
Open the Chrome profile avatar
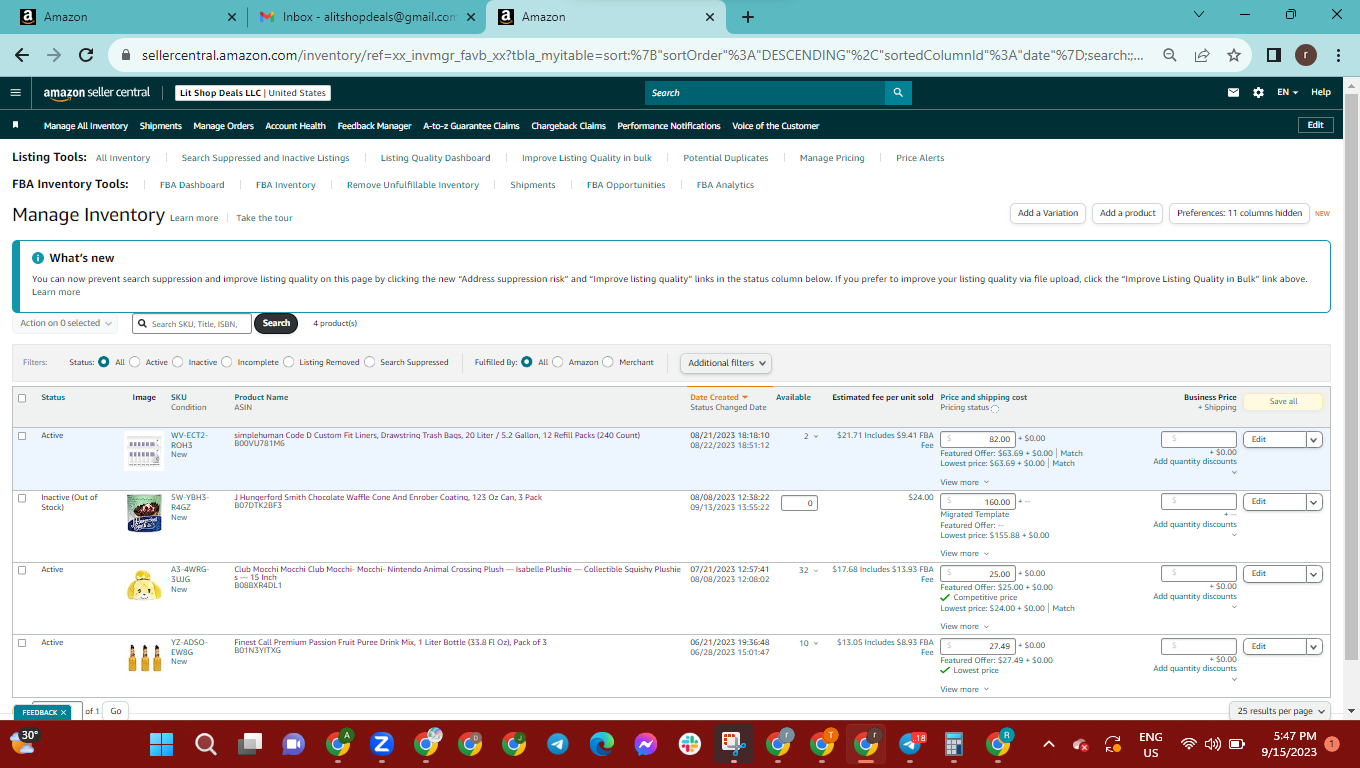pos(1306,55)
